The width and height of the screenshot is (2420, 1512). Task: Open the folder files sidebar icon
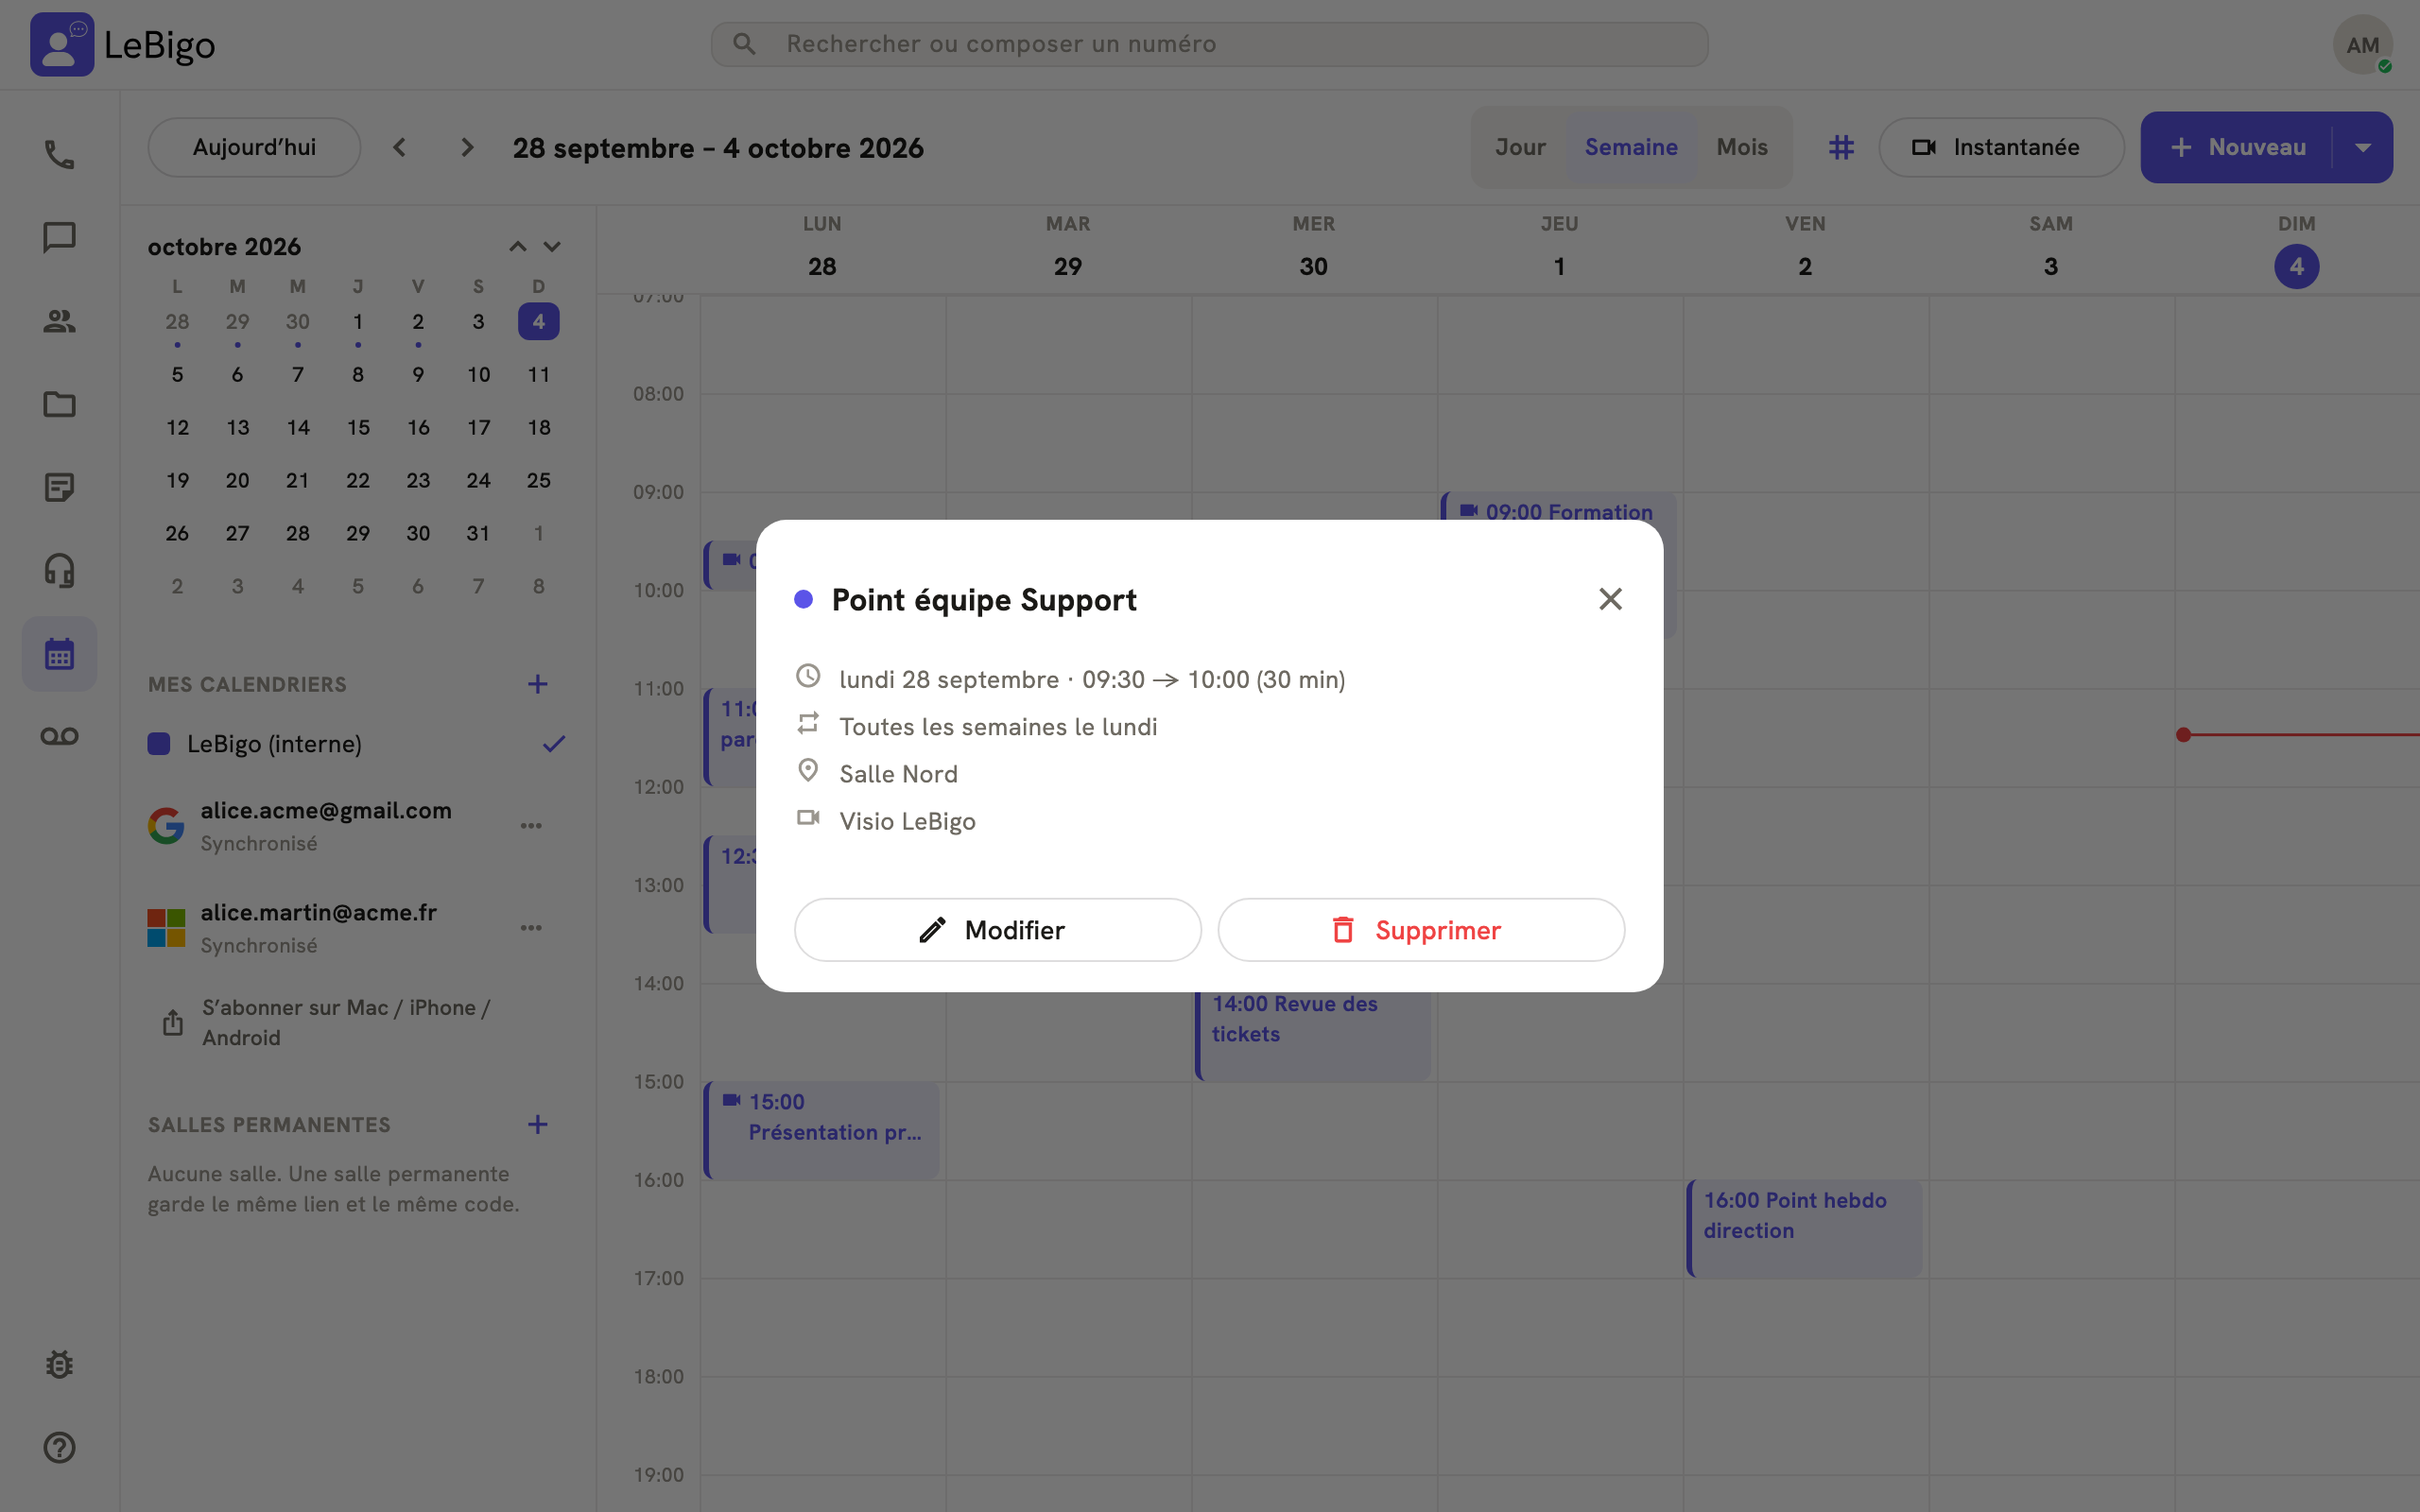pos(59,404)
